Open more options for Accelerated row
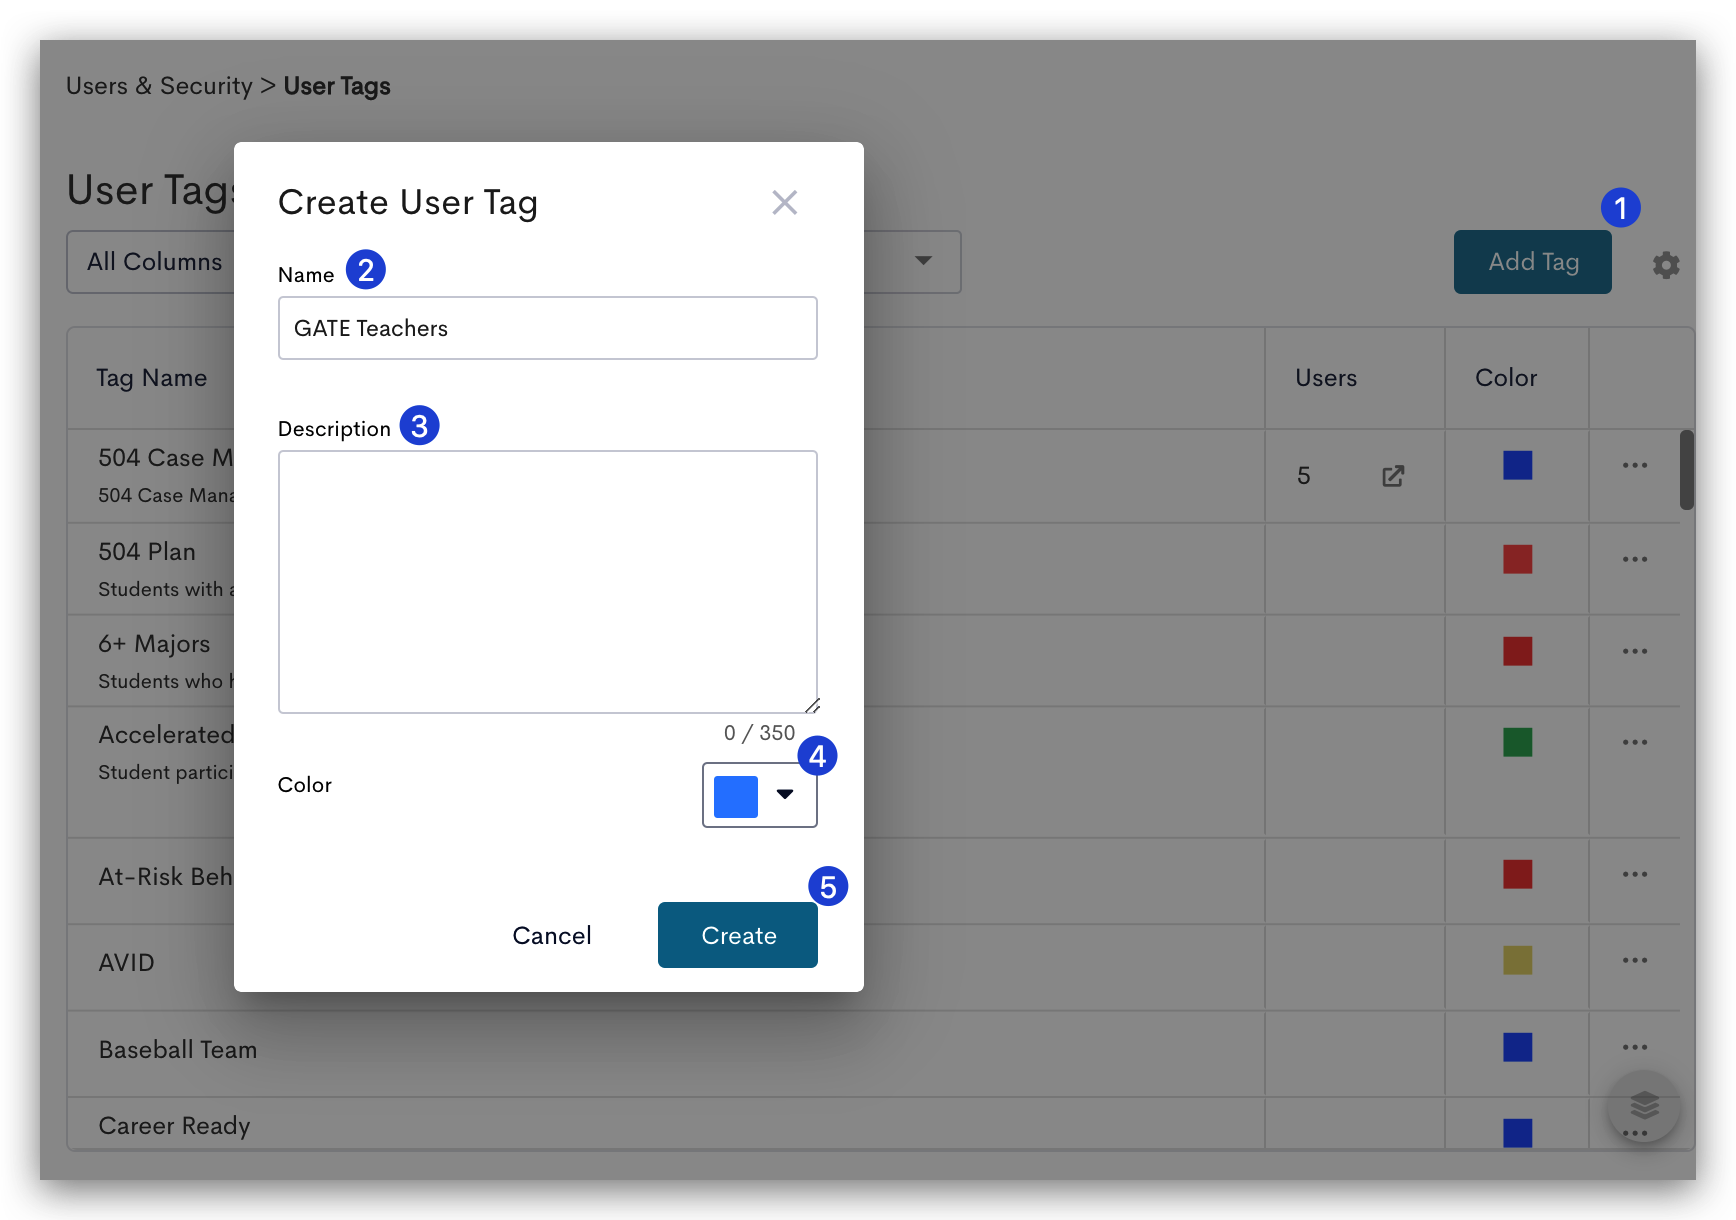1736x1220 pixels. (x=1635, y=742)
